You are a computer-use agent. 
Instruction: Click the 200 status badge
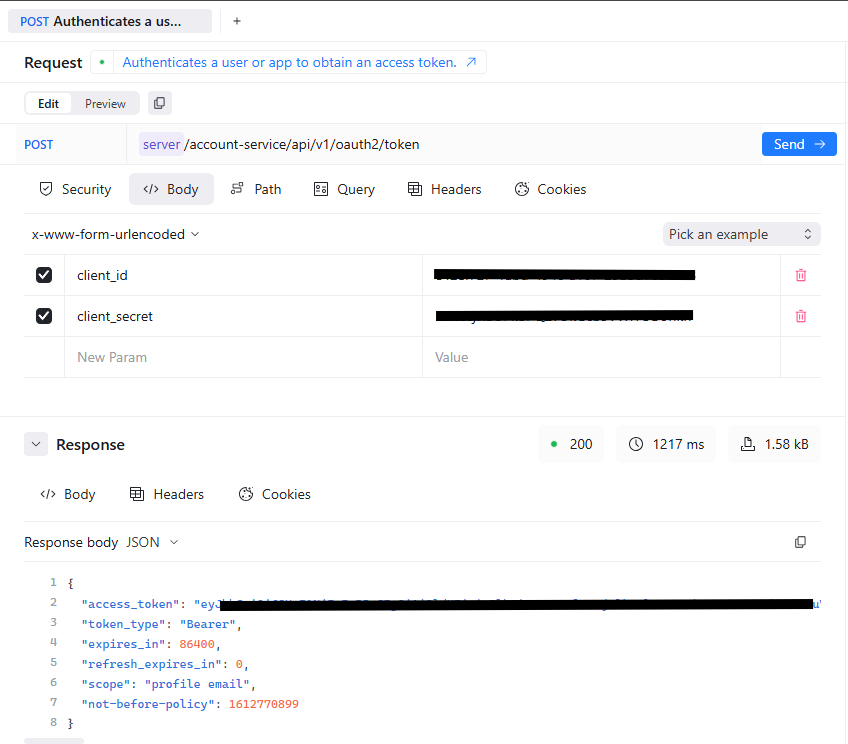tap(571, 444)
